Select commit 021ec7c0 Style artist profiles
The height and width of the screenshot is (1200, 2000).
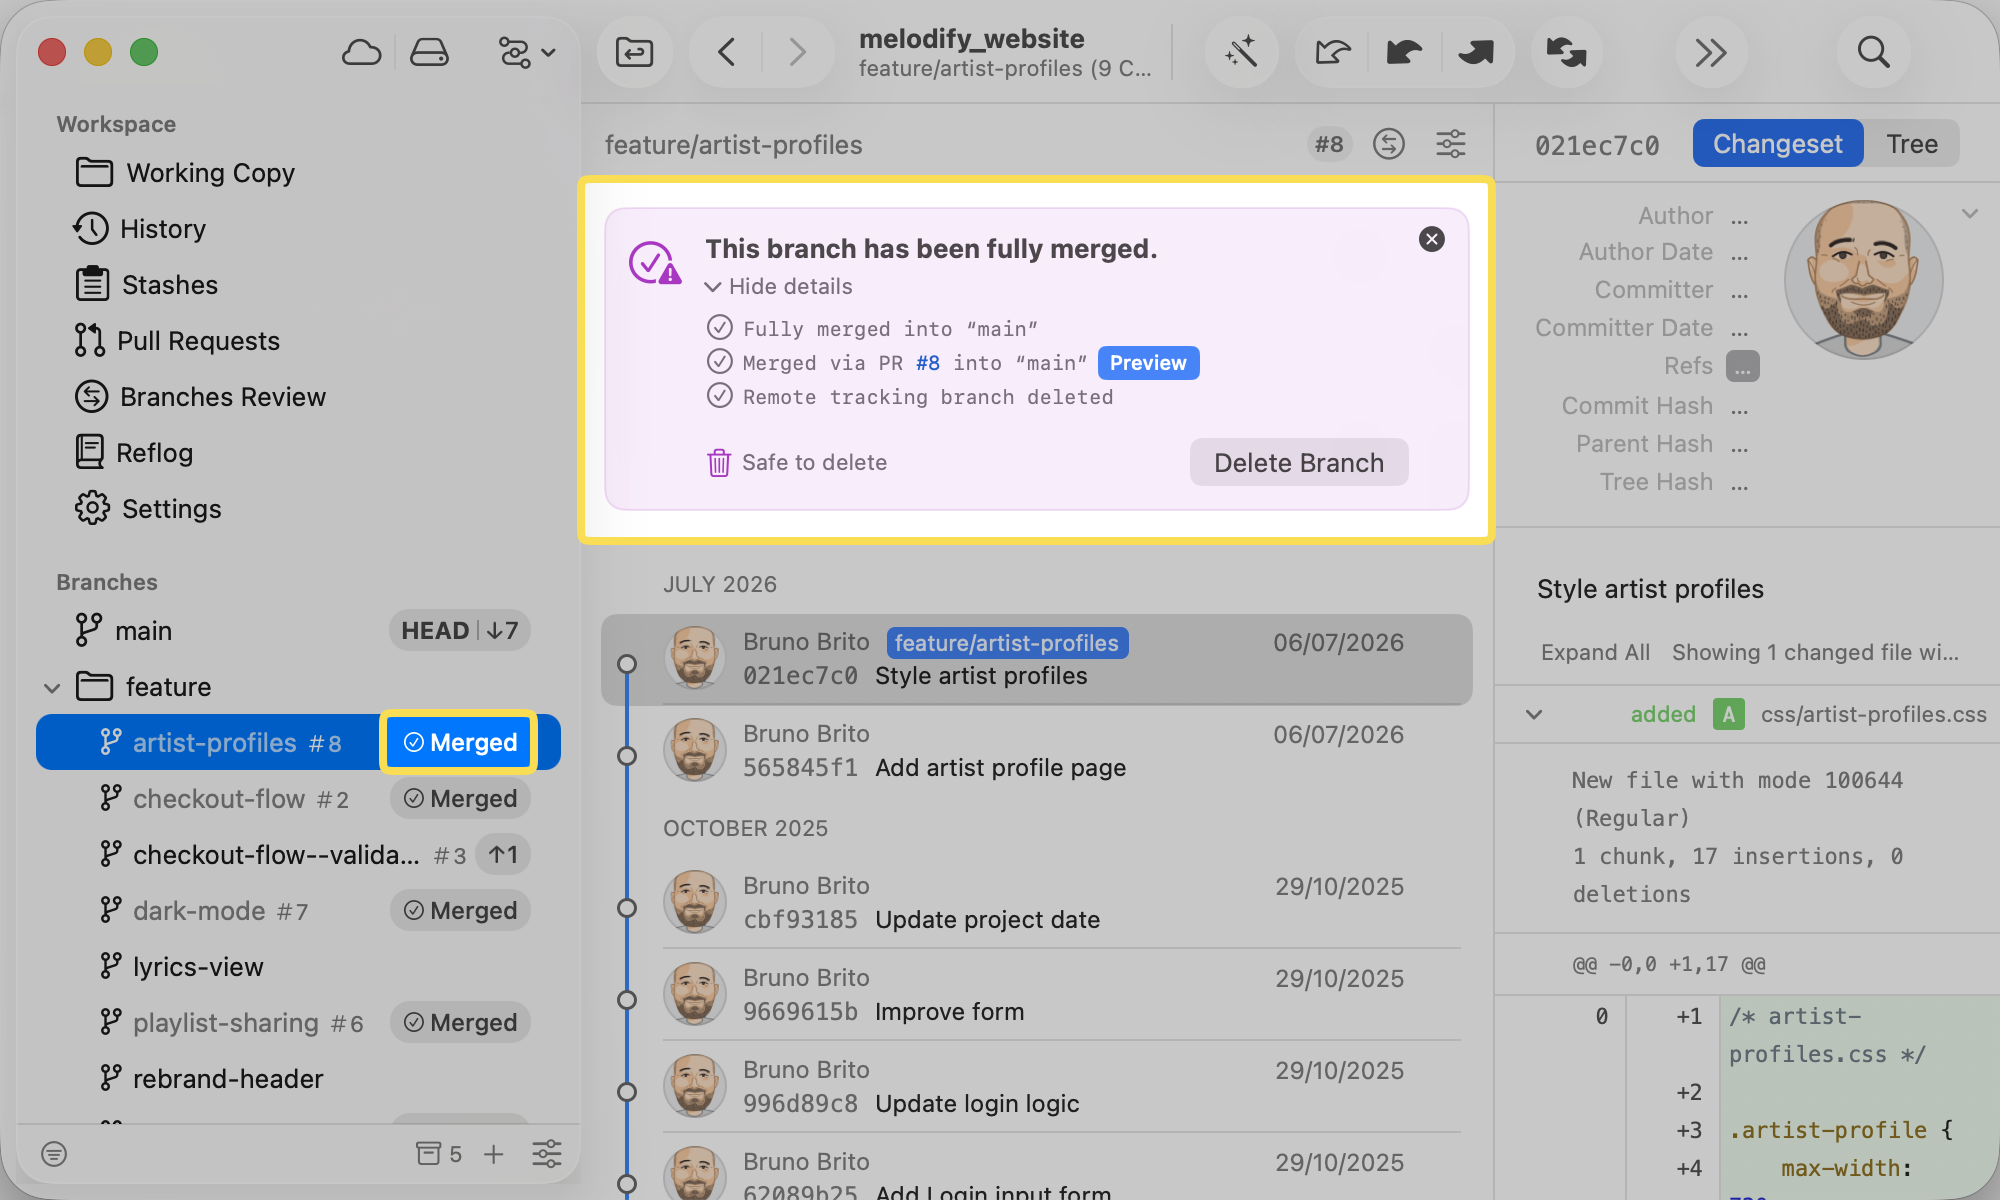pos(1036,660)
